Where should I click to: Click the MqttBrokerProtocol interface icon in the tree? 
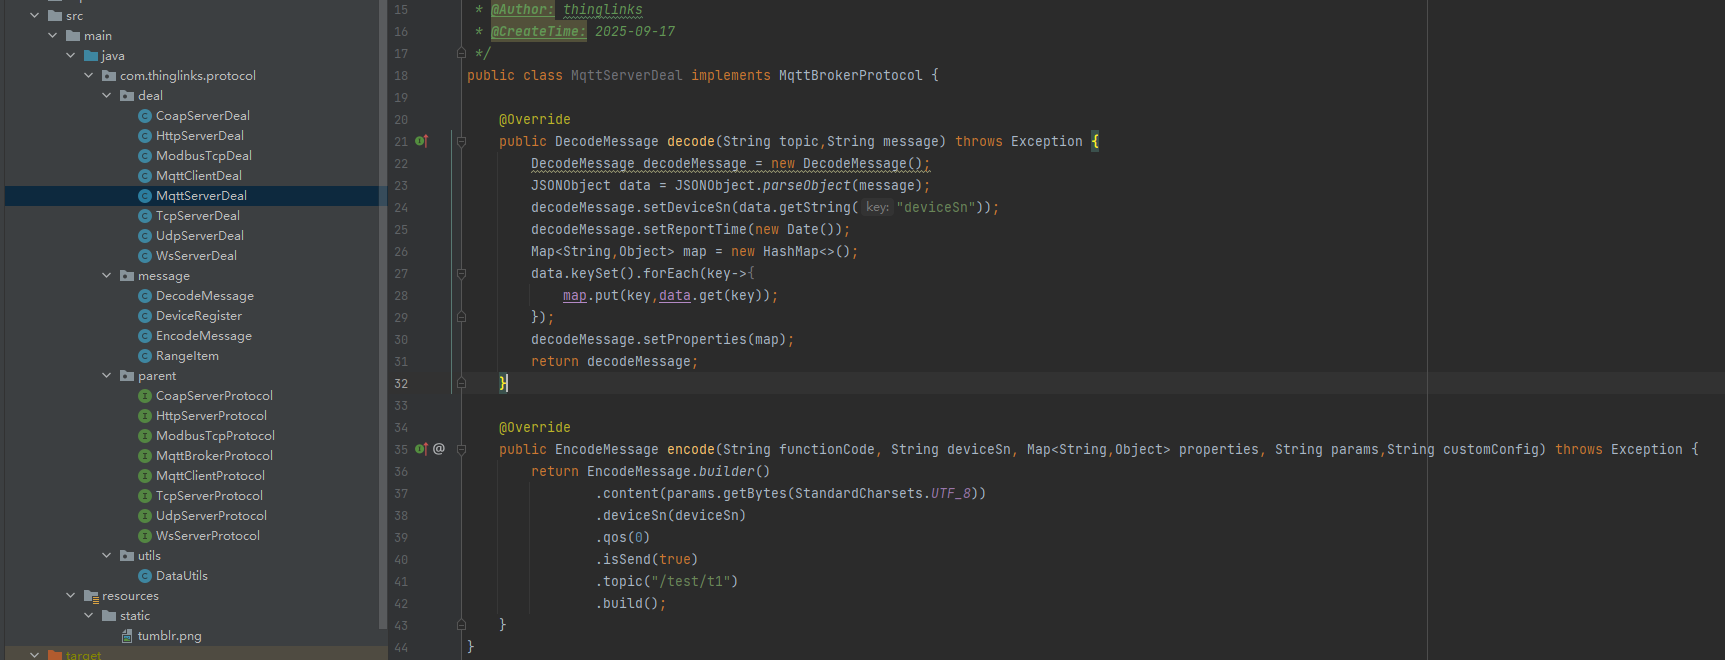pyautogui.click(x=145, y=456)
